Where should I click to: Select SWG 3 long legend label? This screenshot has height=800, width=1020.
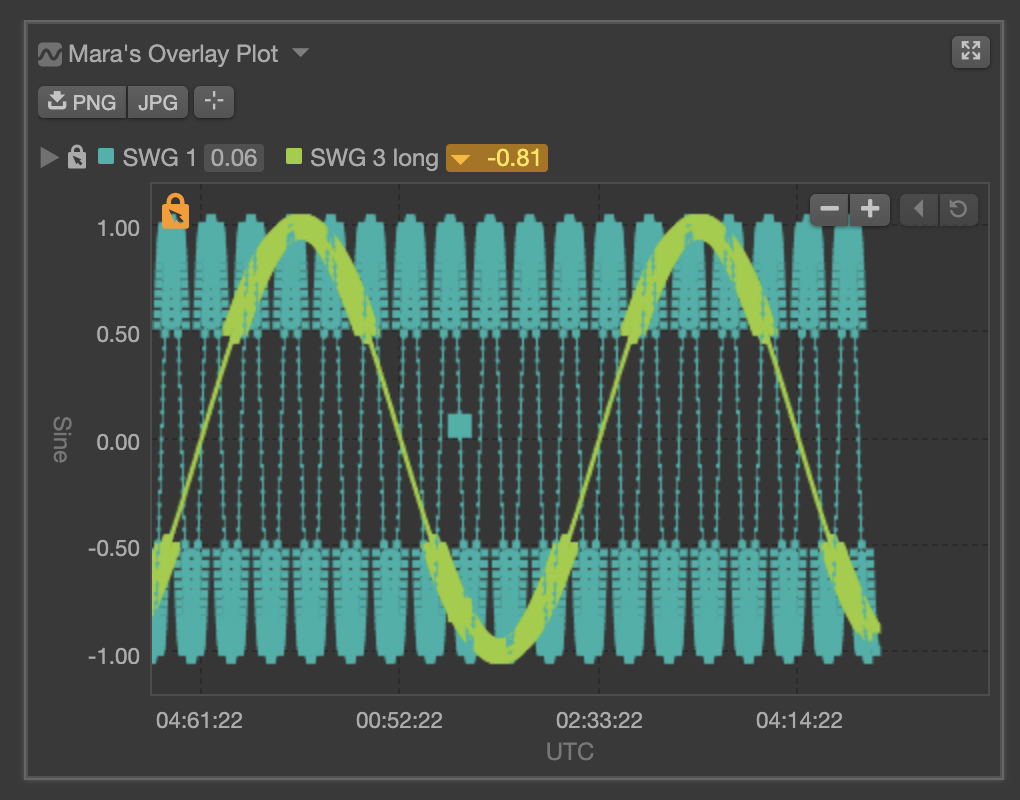coord(374,158)
